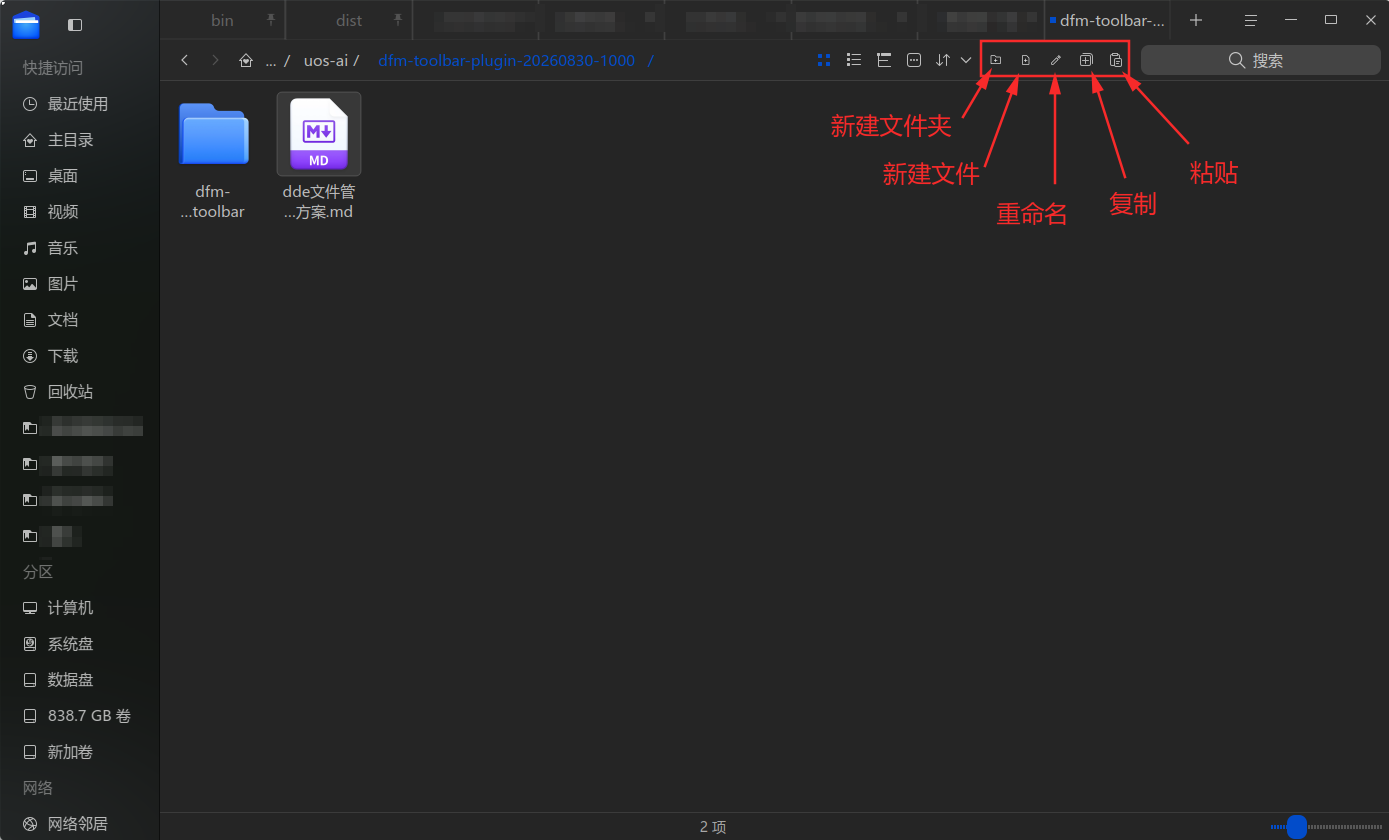This screenshot has height=840, width=1389.
Task: Click the search input field
Action: point(1256,60)
